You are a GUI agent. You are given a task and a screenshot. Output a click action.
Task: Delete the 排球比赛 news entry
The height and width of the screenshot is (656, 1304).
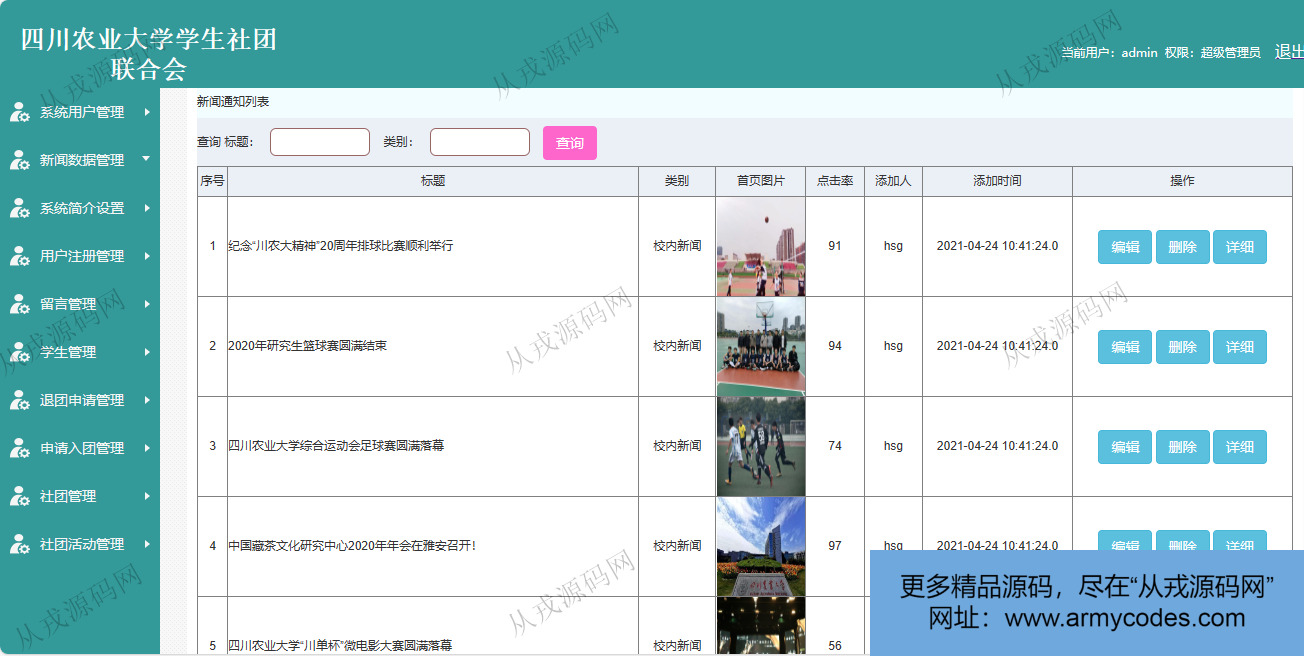coord(1183,247)
